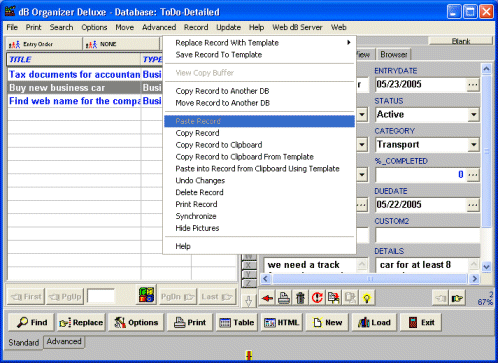Click the greyed First navigation button
The height and width of the screenshot is (363, 498).
[x=26, y=296]
